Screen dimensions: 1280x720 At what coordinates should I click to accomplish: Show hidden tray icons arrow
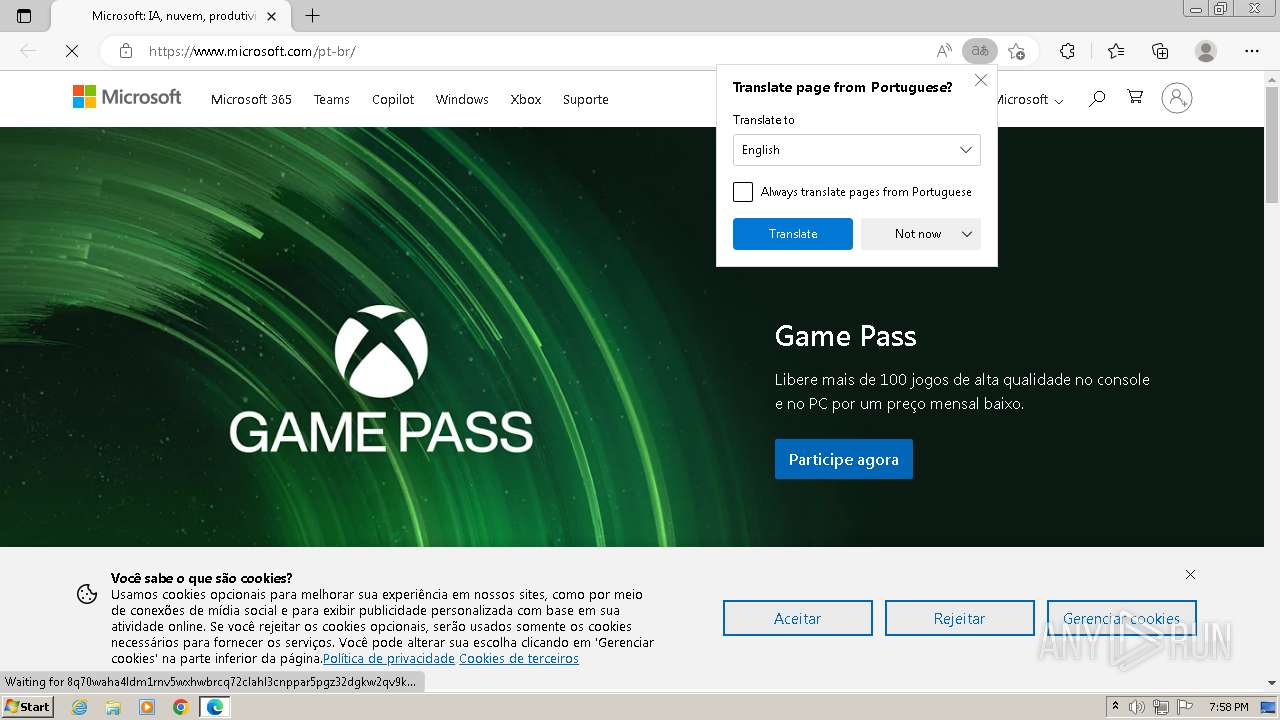tap(1115, 707)
